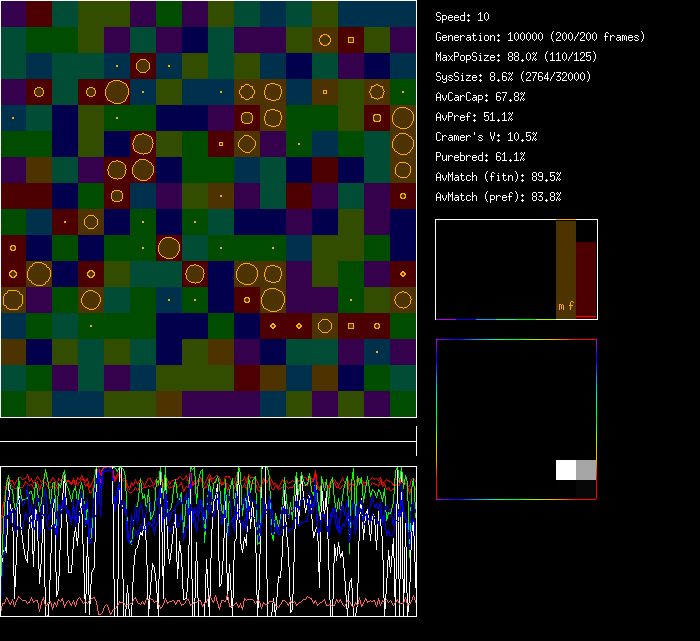Select the Generation counter text
Viewport: 700px width, 641px height.
tap(540, 37)
